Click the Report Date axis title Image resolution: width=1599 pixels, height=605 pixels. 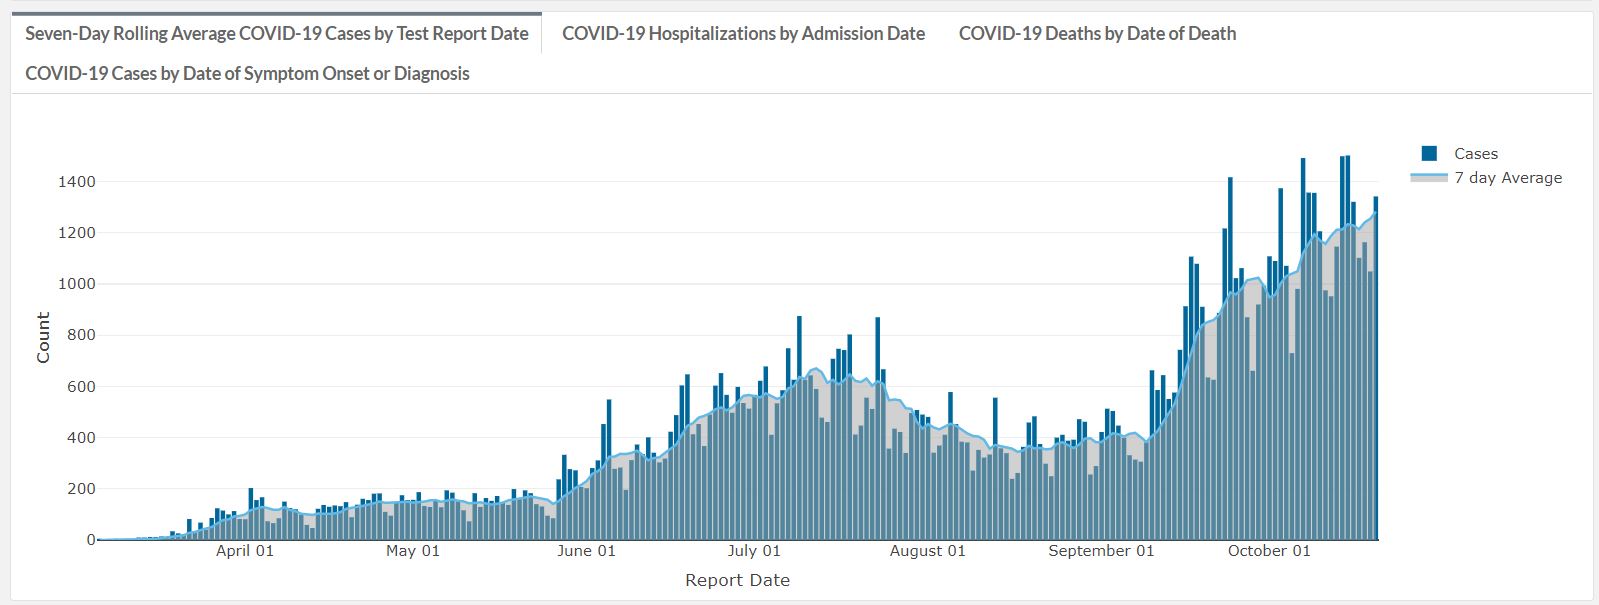737,580
